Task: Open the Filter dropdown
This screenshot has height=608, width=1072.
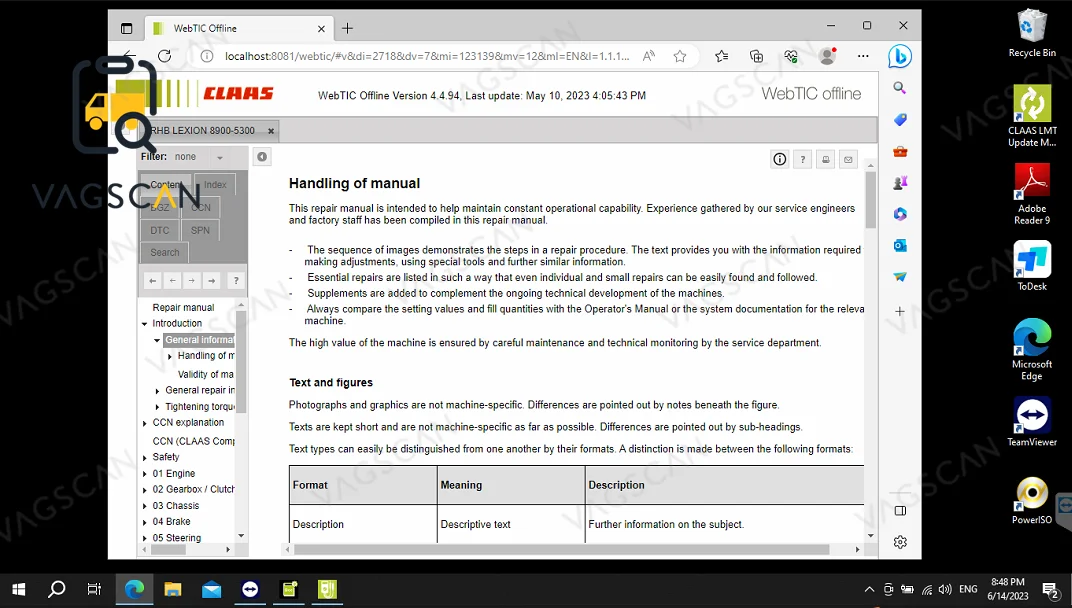Action: 200,157
